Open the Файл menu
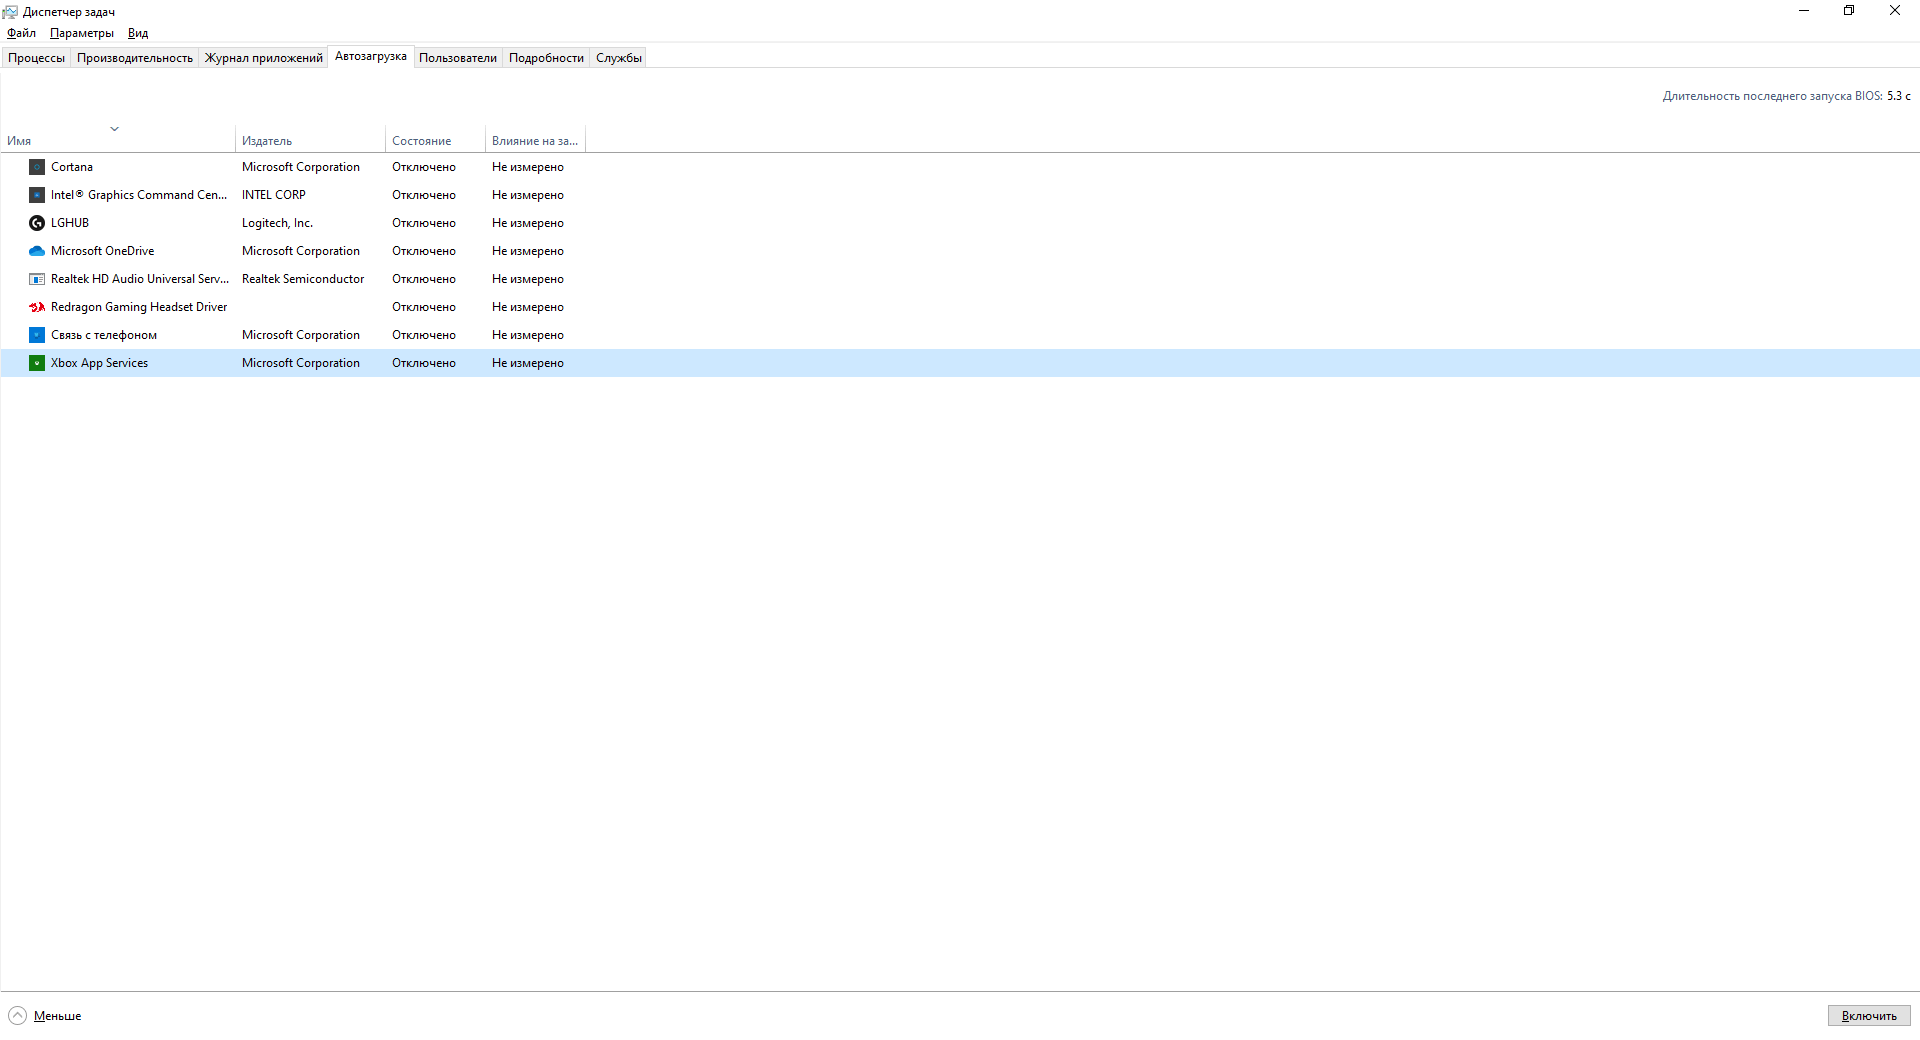Screen dimensions: 1920x1040 click(x=21, y=33)
